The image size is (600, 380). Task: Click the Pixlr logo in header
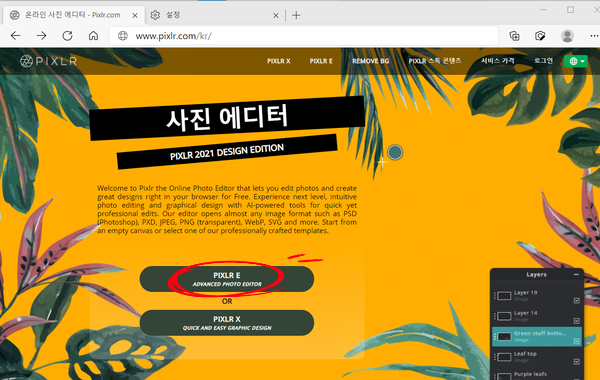49,61
